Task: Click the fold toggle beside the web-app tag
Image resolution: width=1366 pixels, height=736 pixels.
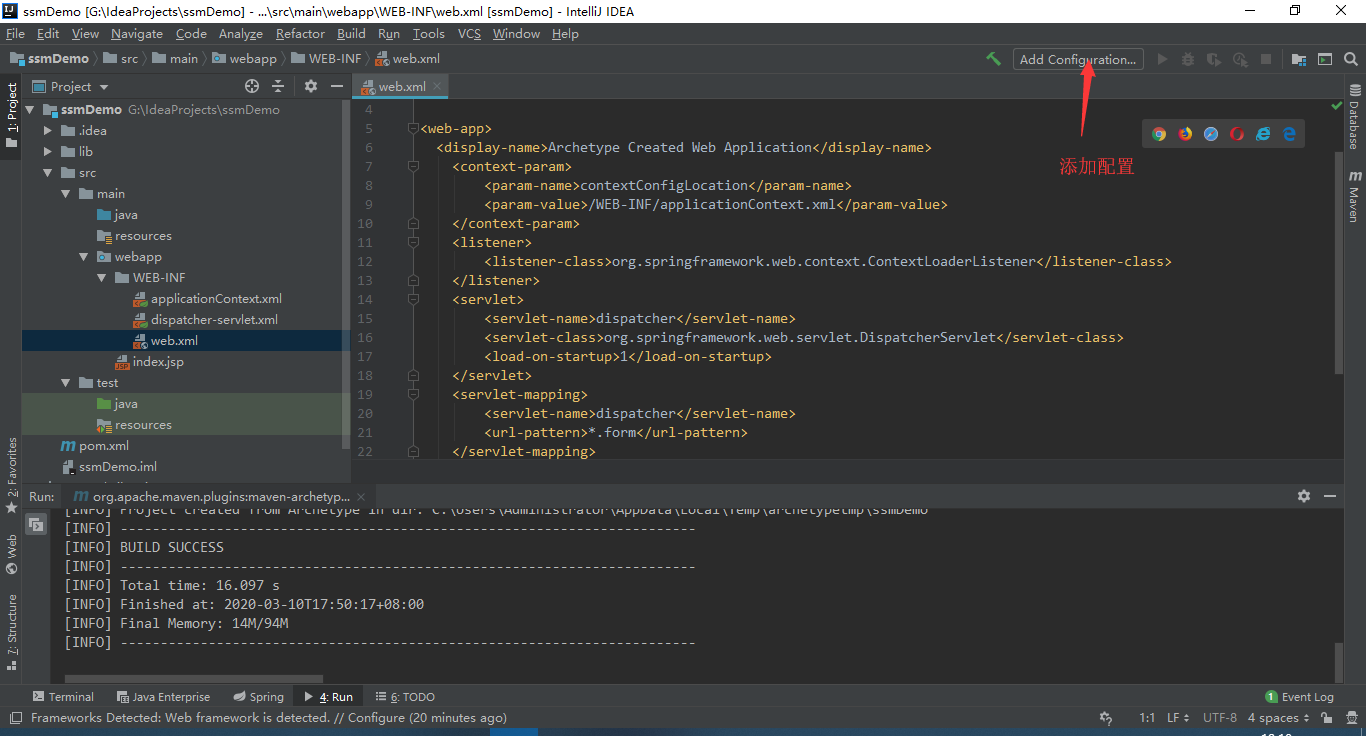Action: (413, 129)
